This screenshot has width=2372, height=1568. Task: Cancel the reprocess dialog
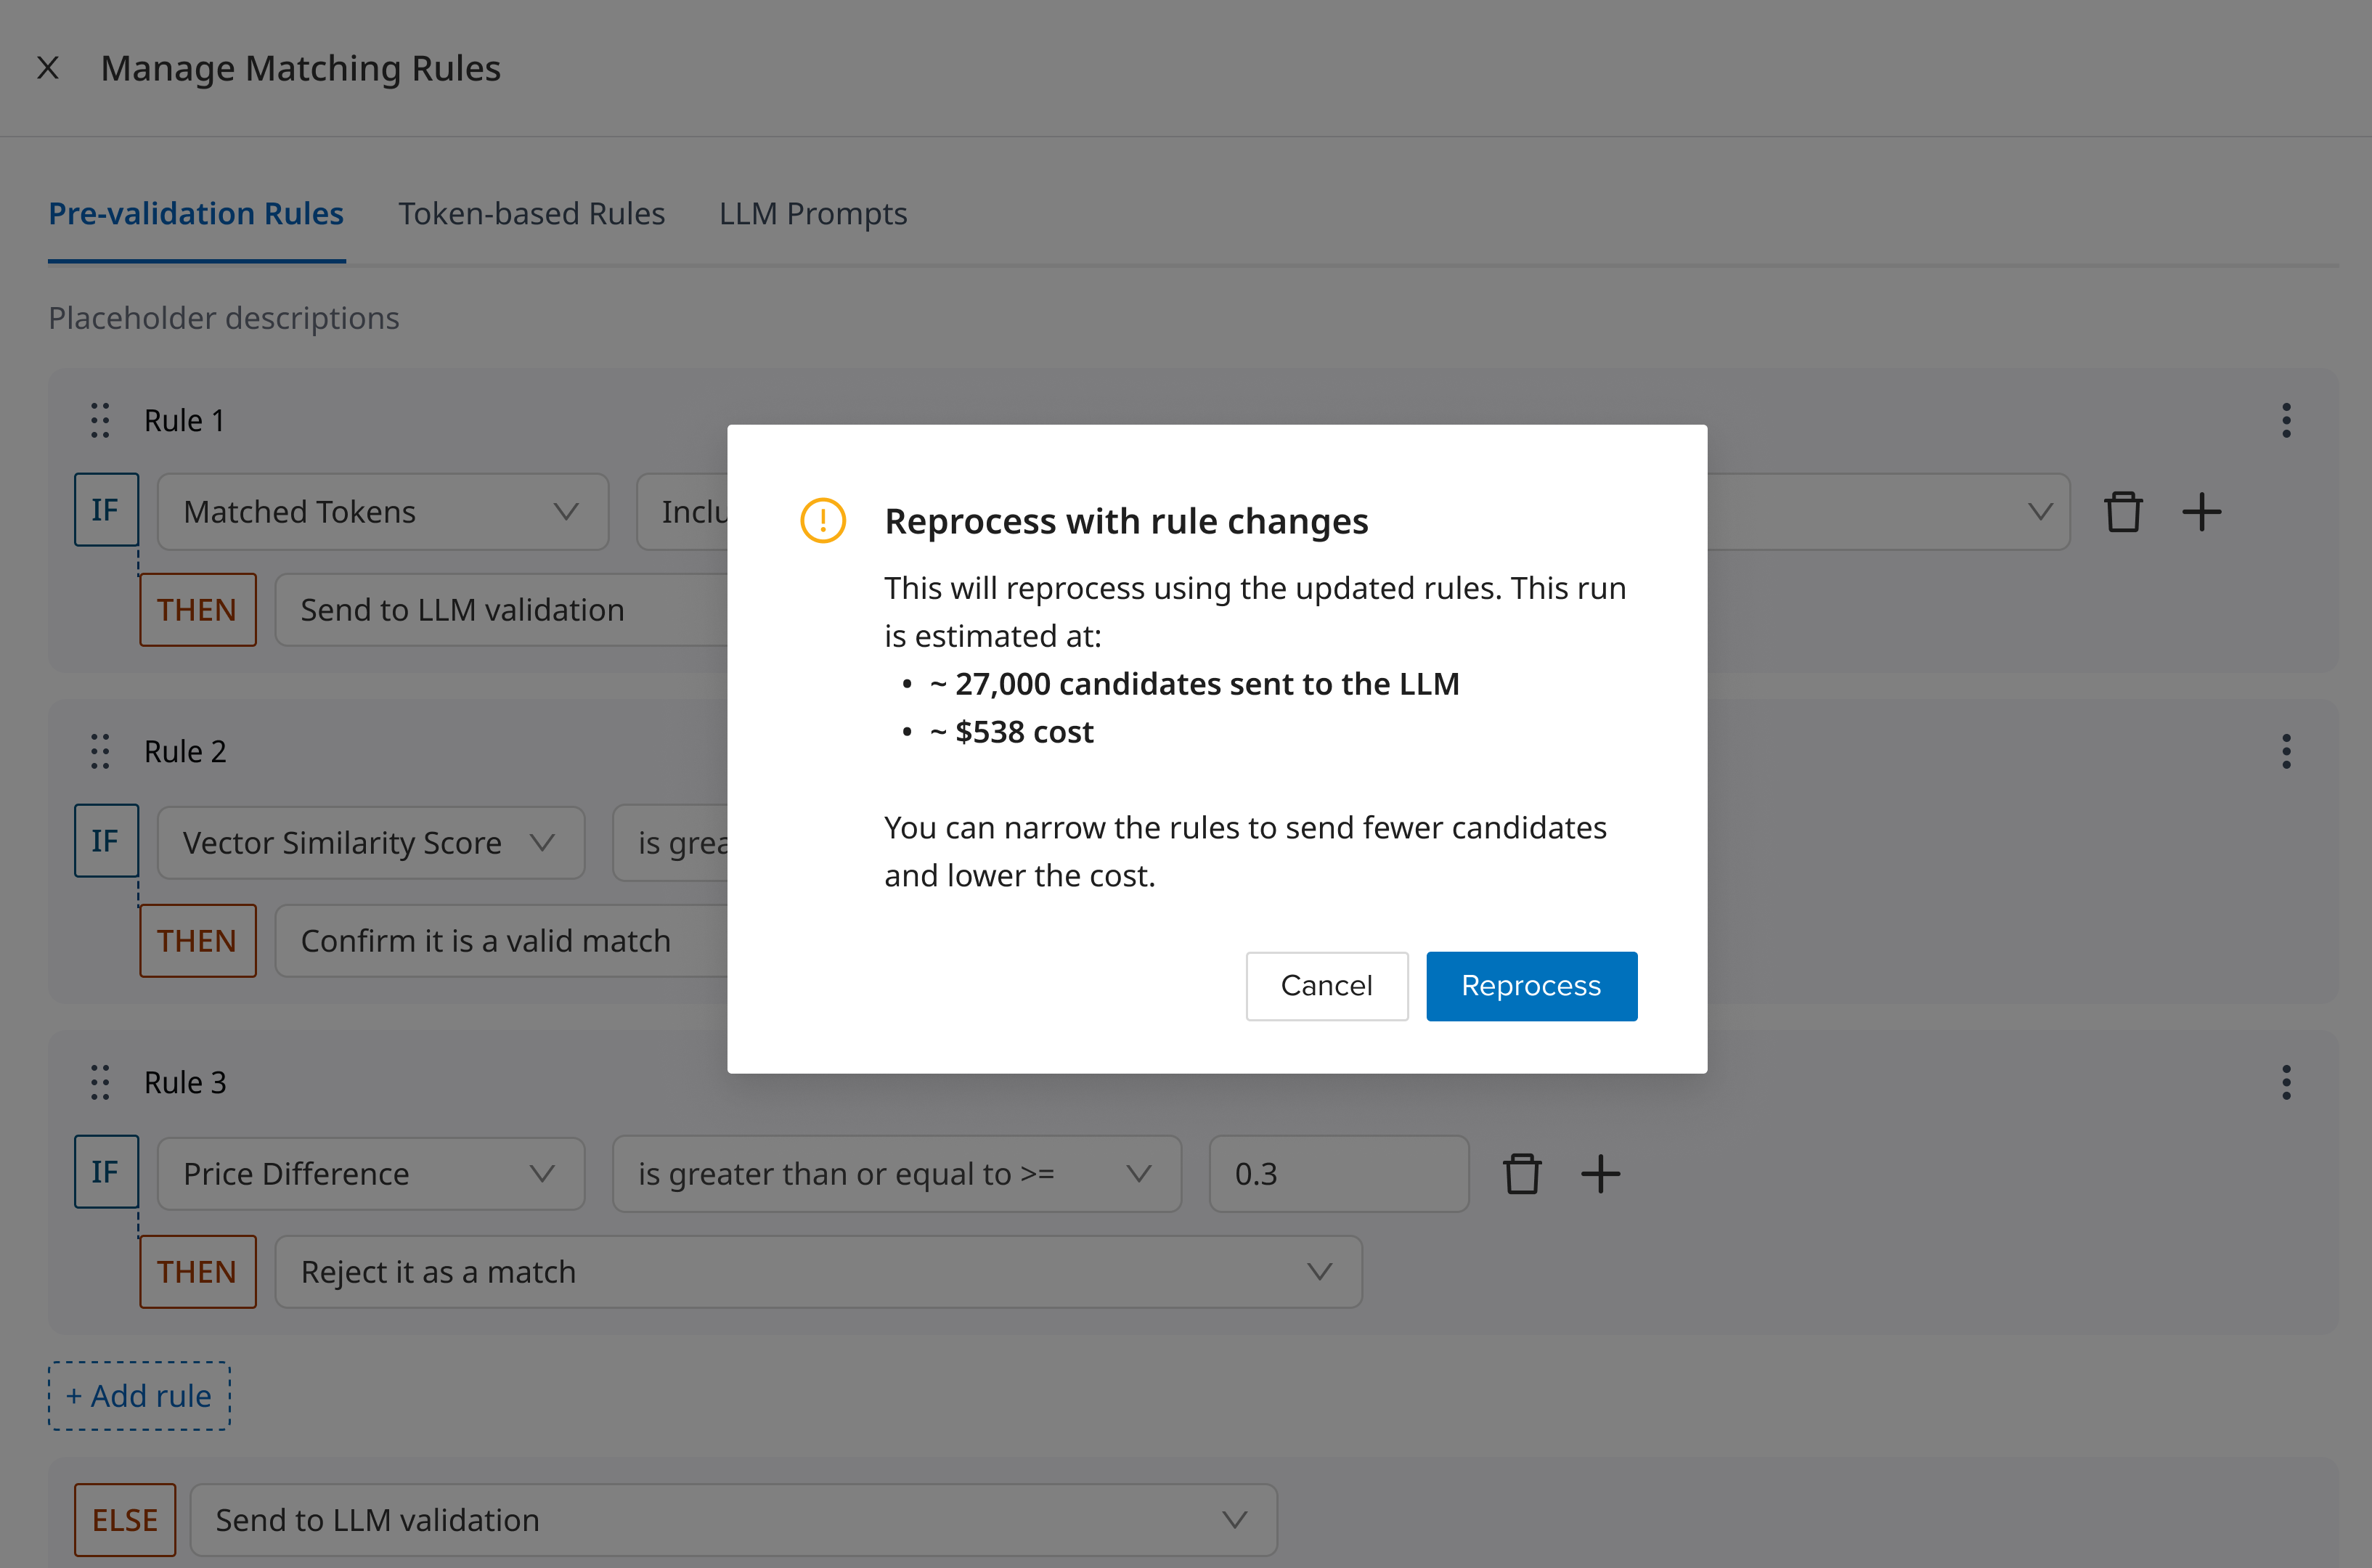(x=1327, y=986)
